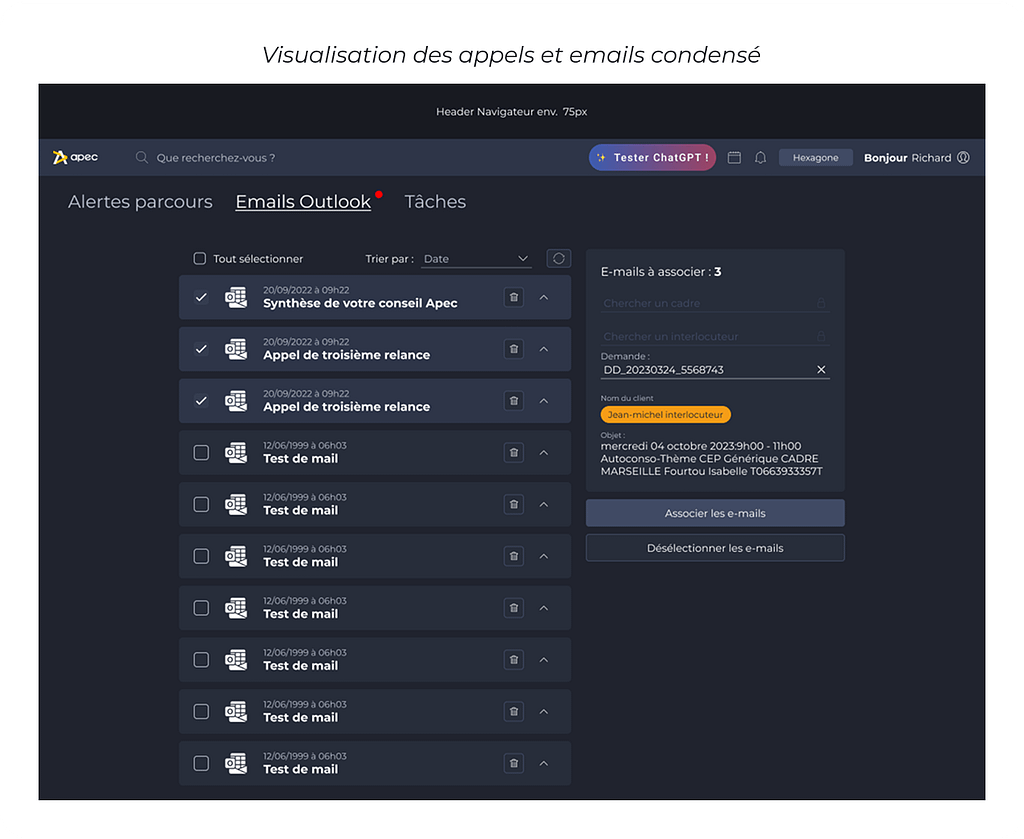Click the Apec logo in the header

(x=76, y=157)
